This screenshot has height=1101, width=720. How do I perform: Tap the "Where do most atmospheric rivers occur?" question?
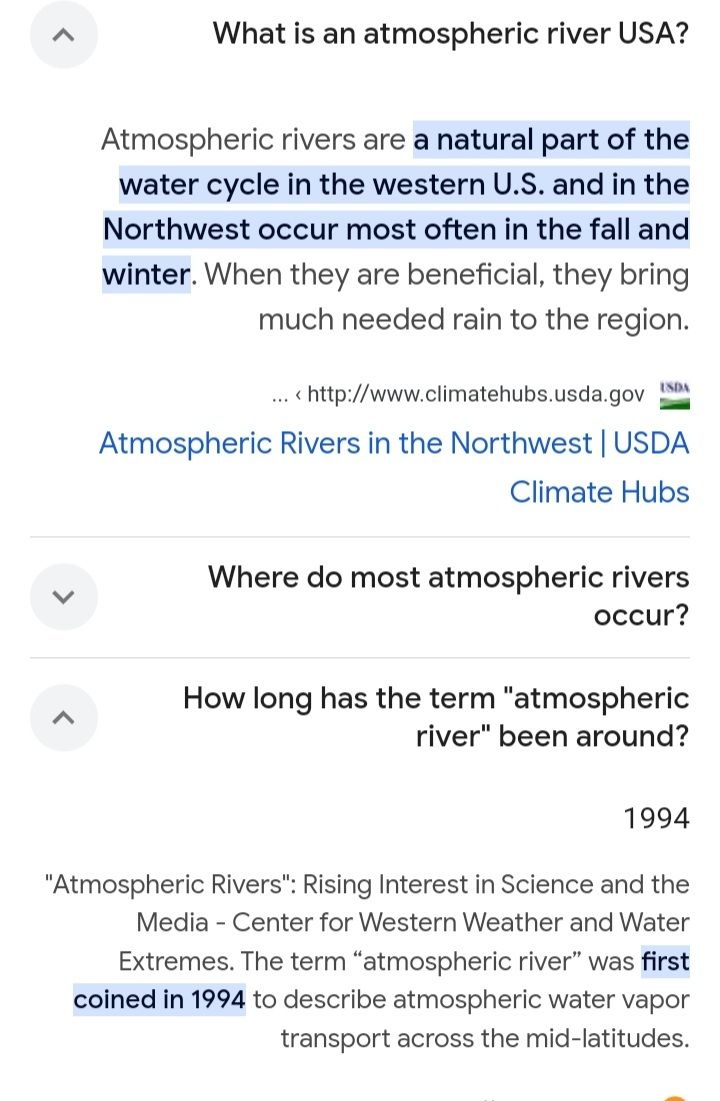tap(448, 596)
